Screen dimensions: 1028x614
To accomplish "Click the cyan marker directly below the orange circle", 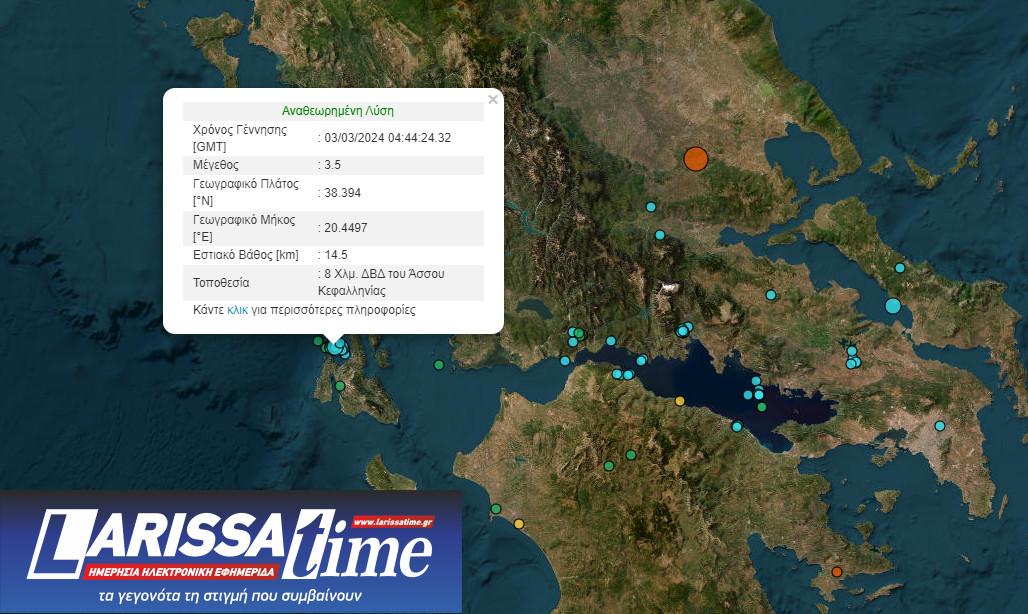I will [x=651, y=207].
